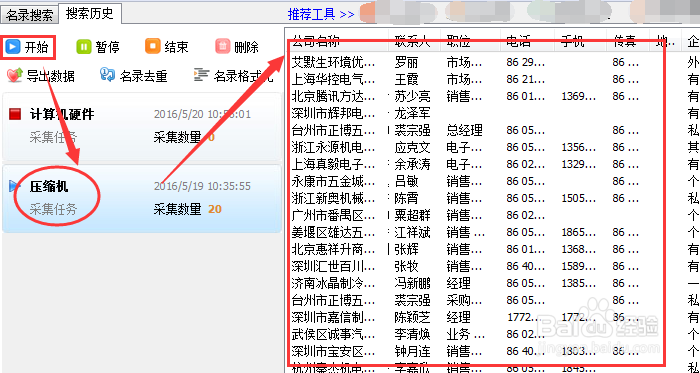This screenshot has width=700, height=373.
Task: Stop the task with the orange 结束 icon
Action: [x=153, y=46]
